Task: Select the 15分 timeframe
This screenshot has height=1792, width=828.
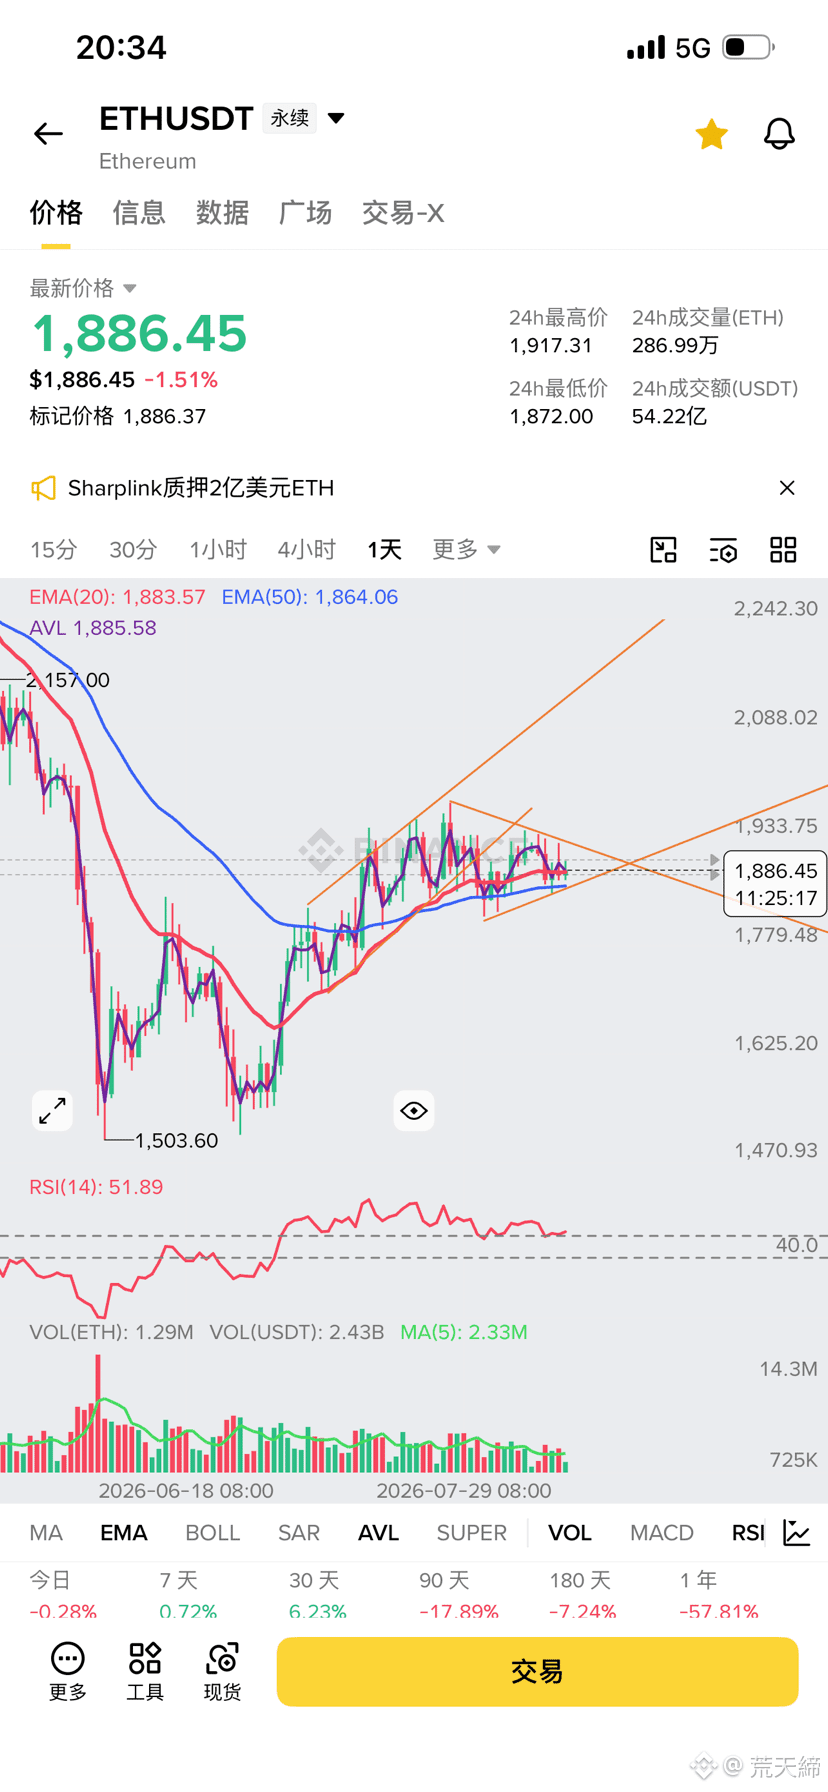Action: (53, 549)
